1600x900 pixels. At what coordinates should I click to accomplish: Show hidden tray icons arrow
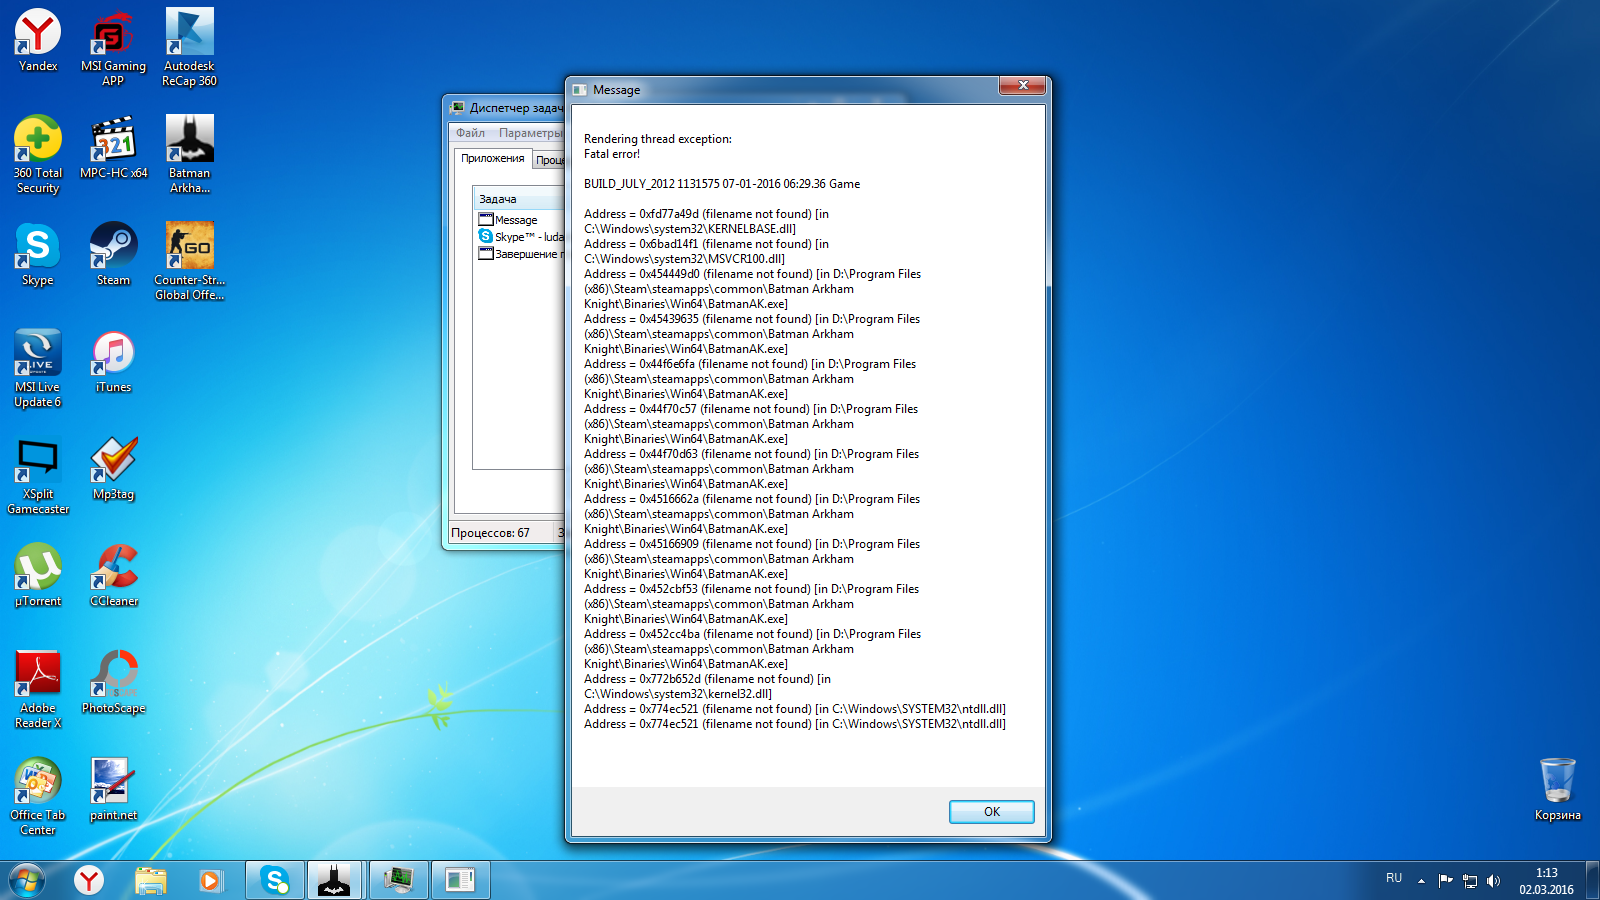[x=1421, y=881]
